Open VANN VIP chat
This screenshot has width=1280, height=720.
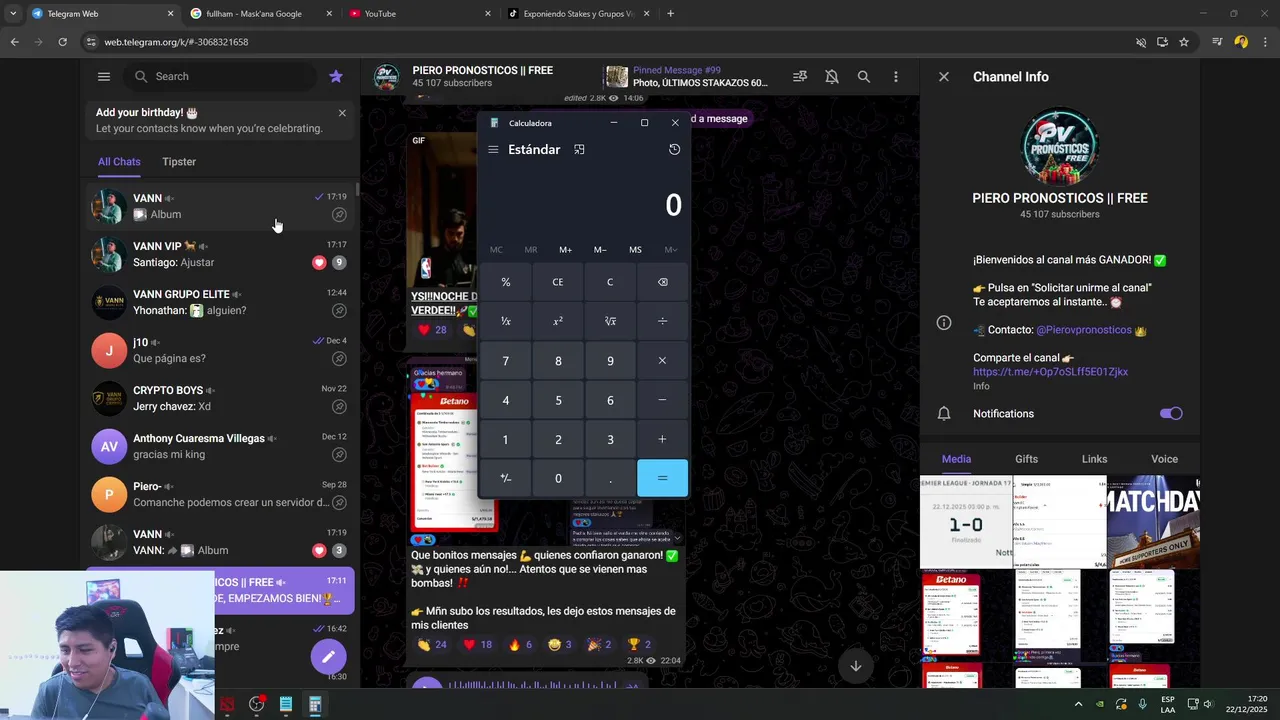pos(220,254)
